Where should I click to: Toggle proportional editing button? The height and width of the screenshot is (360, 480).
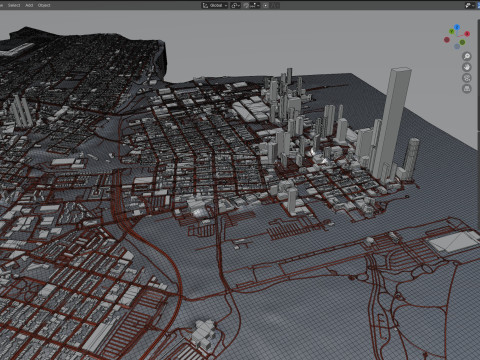[x=266, y=5]
